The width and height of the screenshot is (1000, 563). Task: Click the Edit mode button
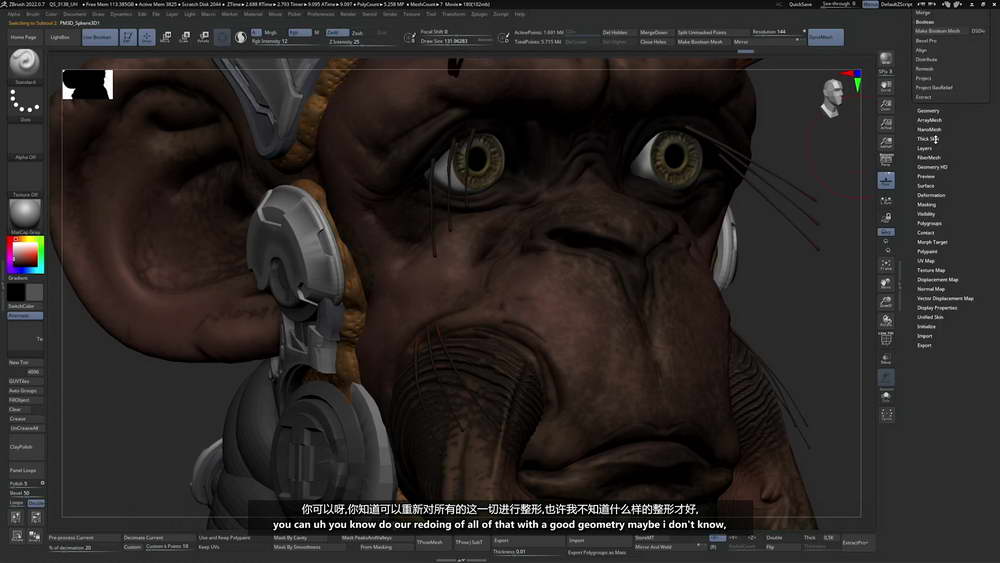[128, 37]
